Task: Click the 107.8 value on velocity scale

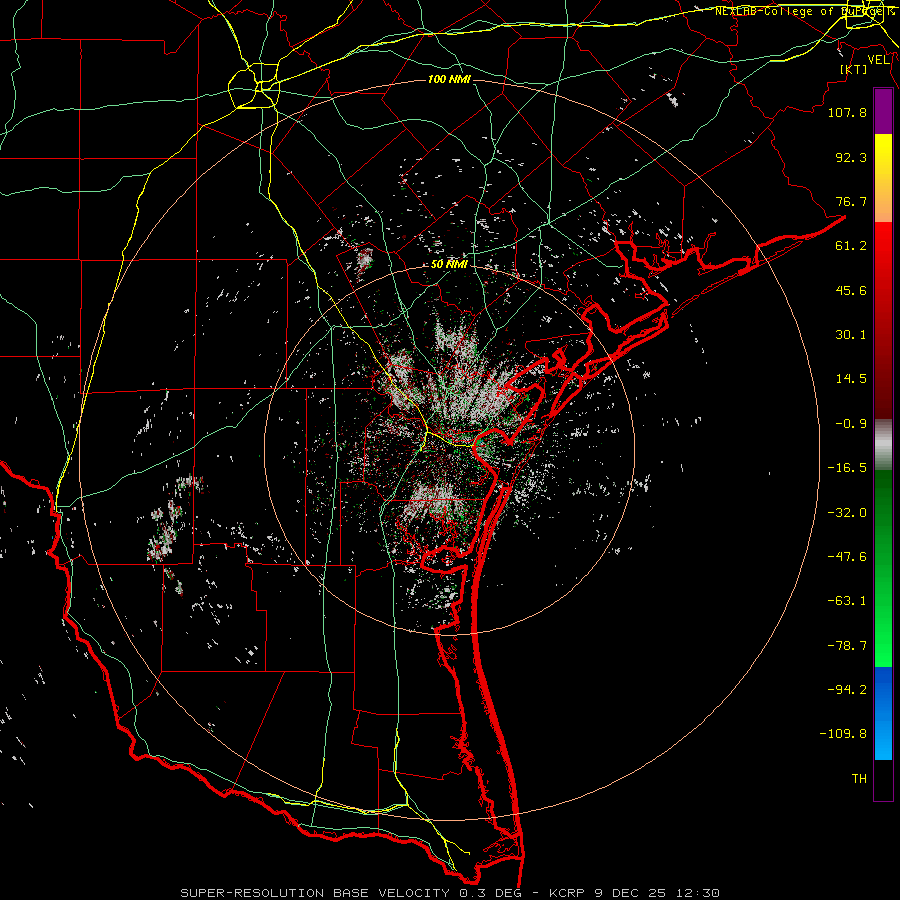Action: tap(847, 112)
